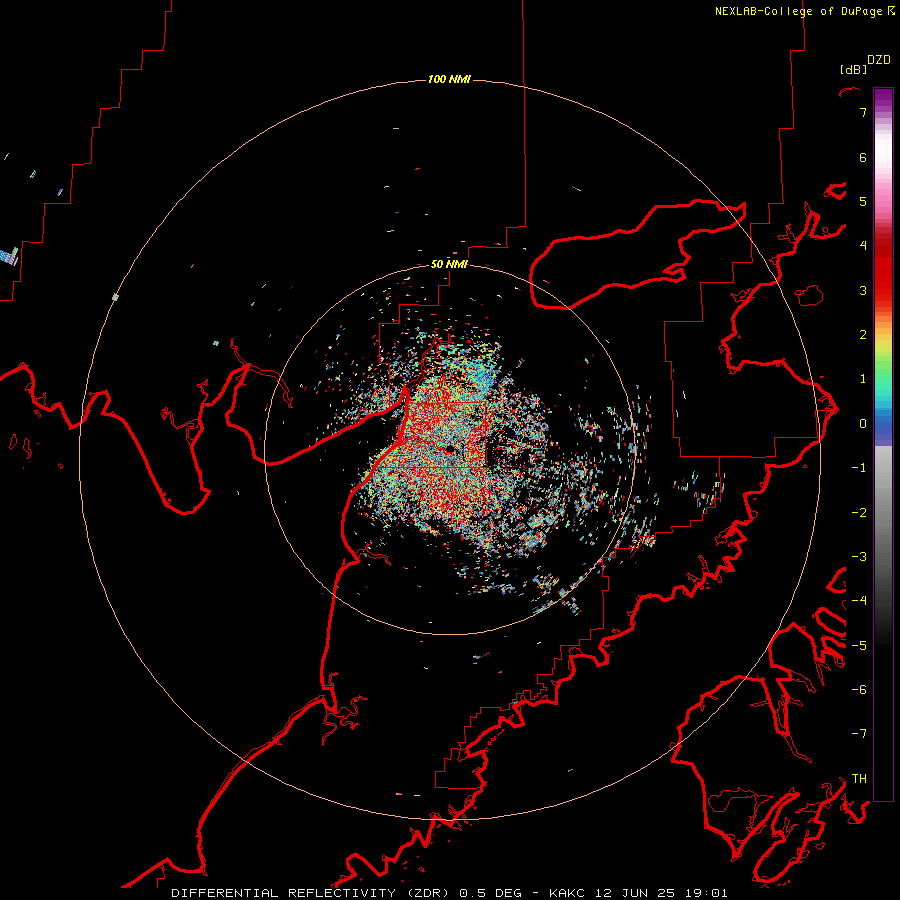Click the -5 value on the color scale
The image size is (900, 900).
[x=859, y=646]
